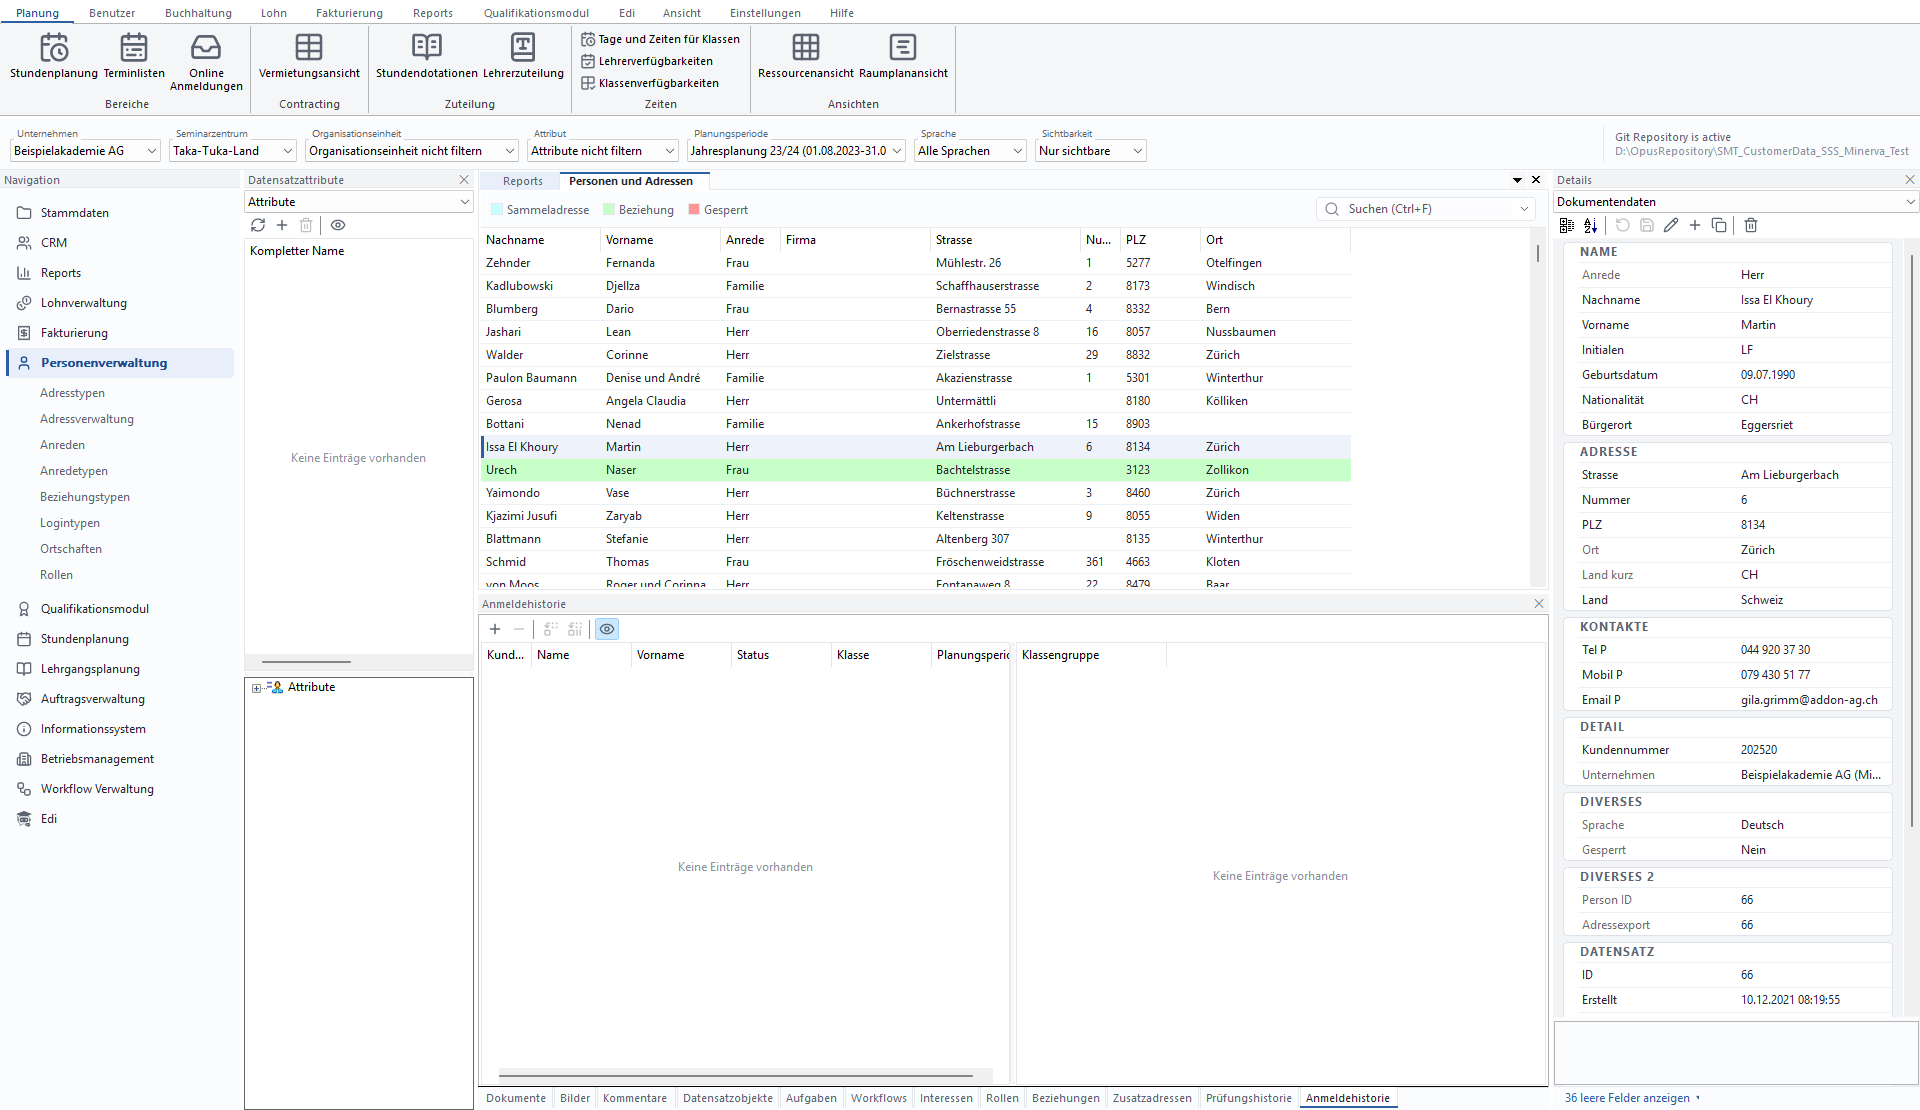The height and width of the screenshot is (1110, 1920).
Task: Add a new attribute in Datensatzattribute
Action: click(x=282, y=225)
